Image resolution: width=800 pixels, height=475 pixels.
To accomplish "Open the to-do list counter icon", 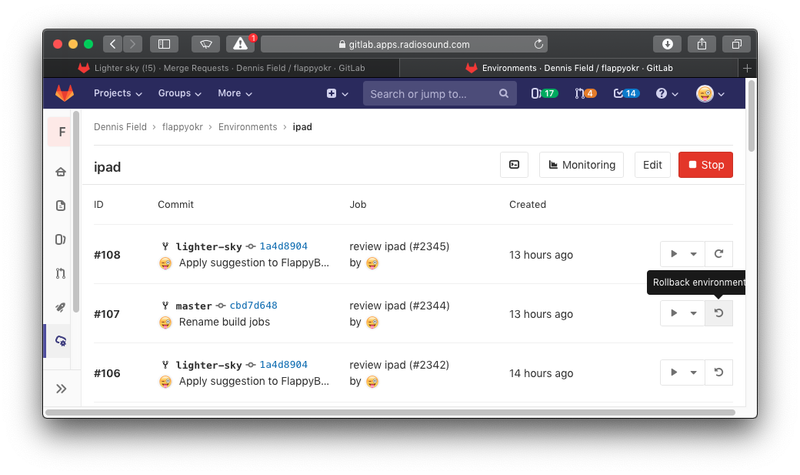I will 625,94.
